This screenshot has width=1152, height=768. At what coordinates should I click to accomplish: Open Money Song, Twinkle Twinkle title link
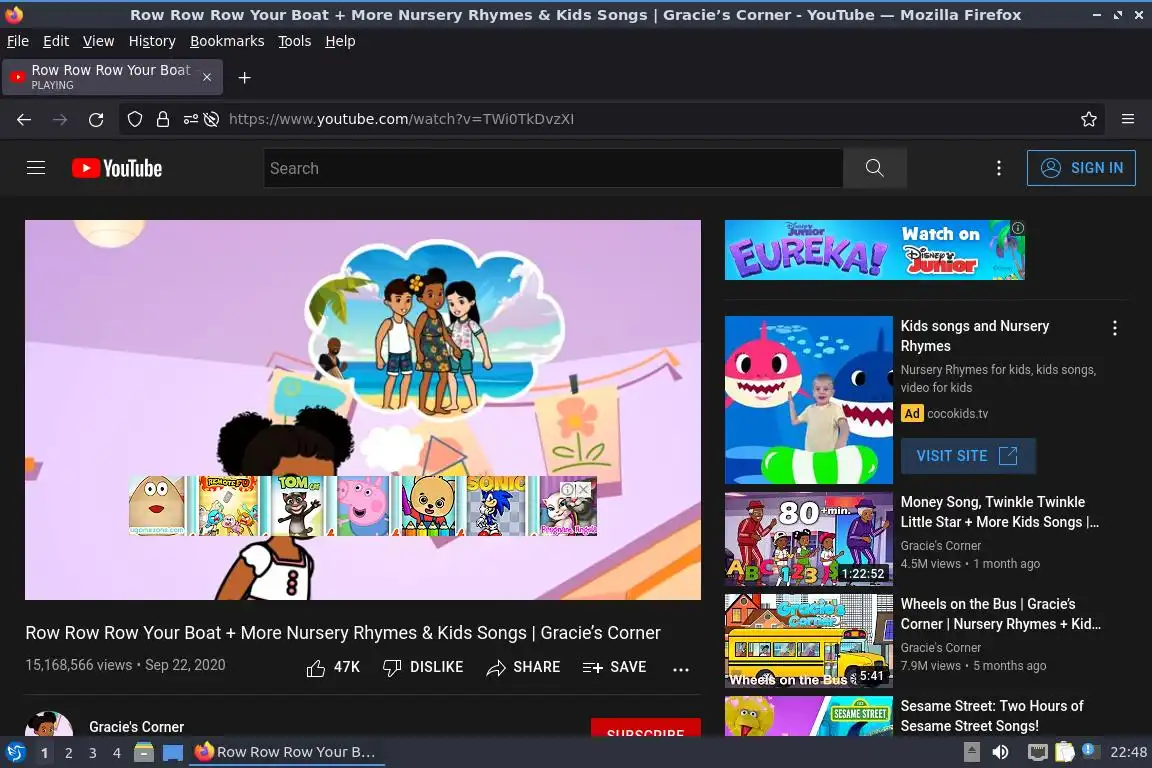coord(999,512)
